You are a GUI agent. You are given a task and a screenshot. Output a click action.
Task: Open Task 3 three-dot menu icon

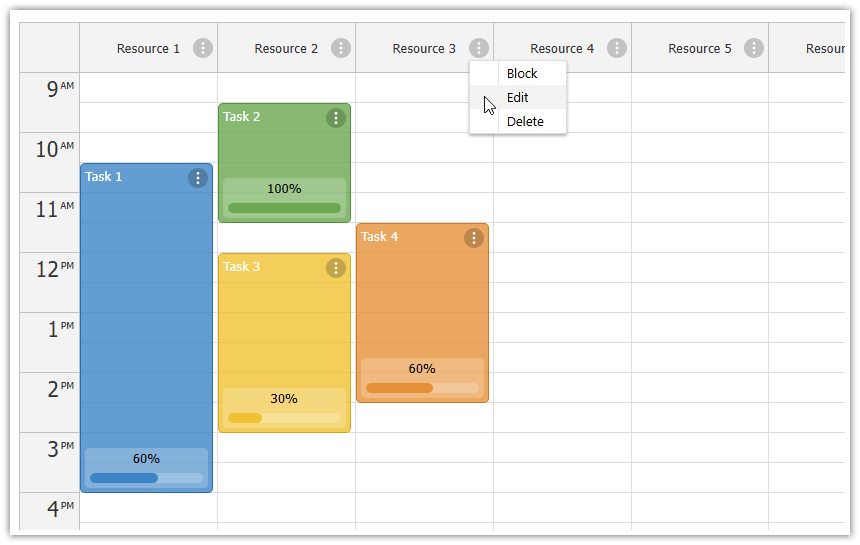[336, 268]
